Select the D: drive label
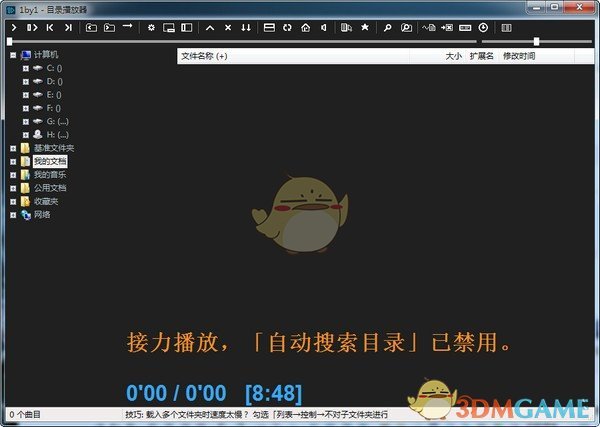The height and width of the screenshot is (427, 600). (x=55, y=81)
